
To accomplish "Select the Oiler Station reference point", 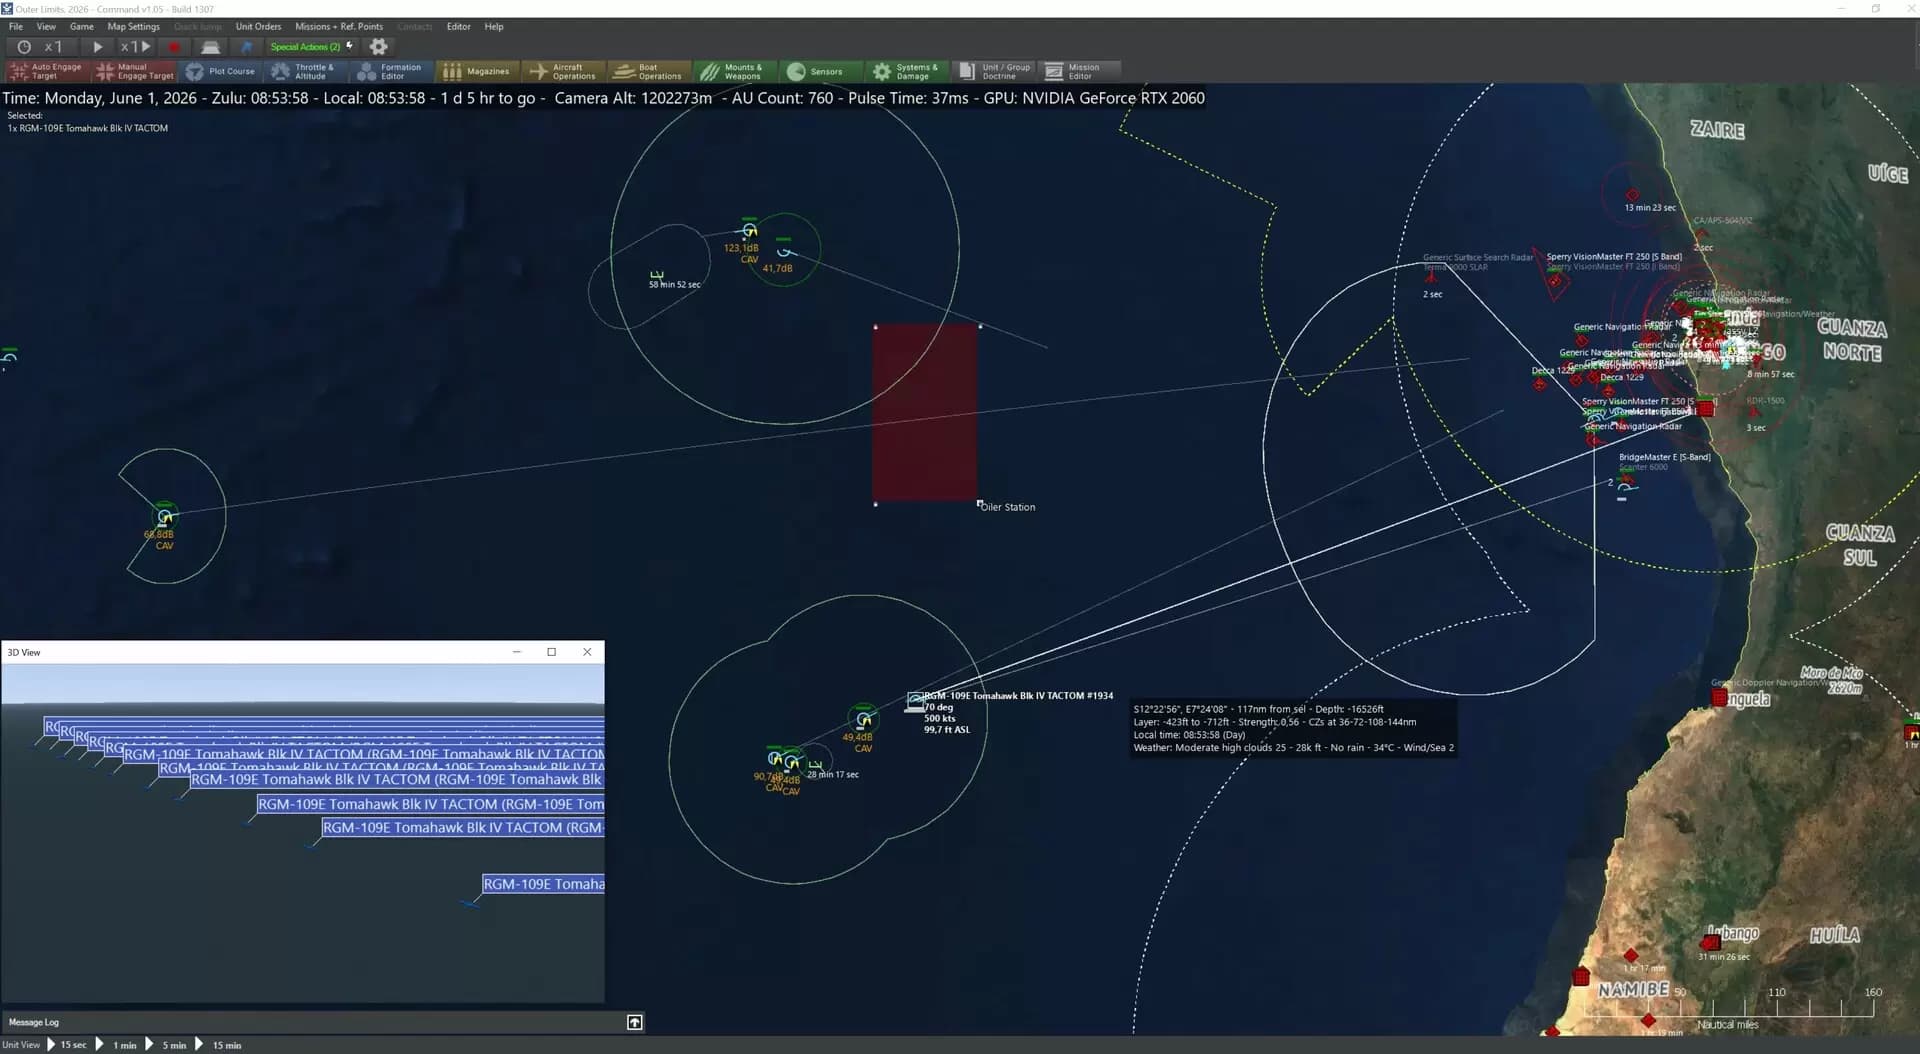I will 1006,507.
